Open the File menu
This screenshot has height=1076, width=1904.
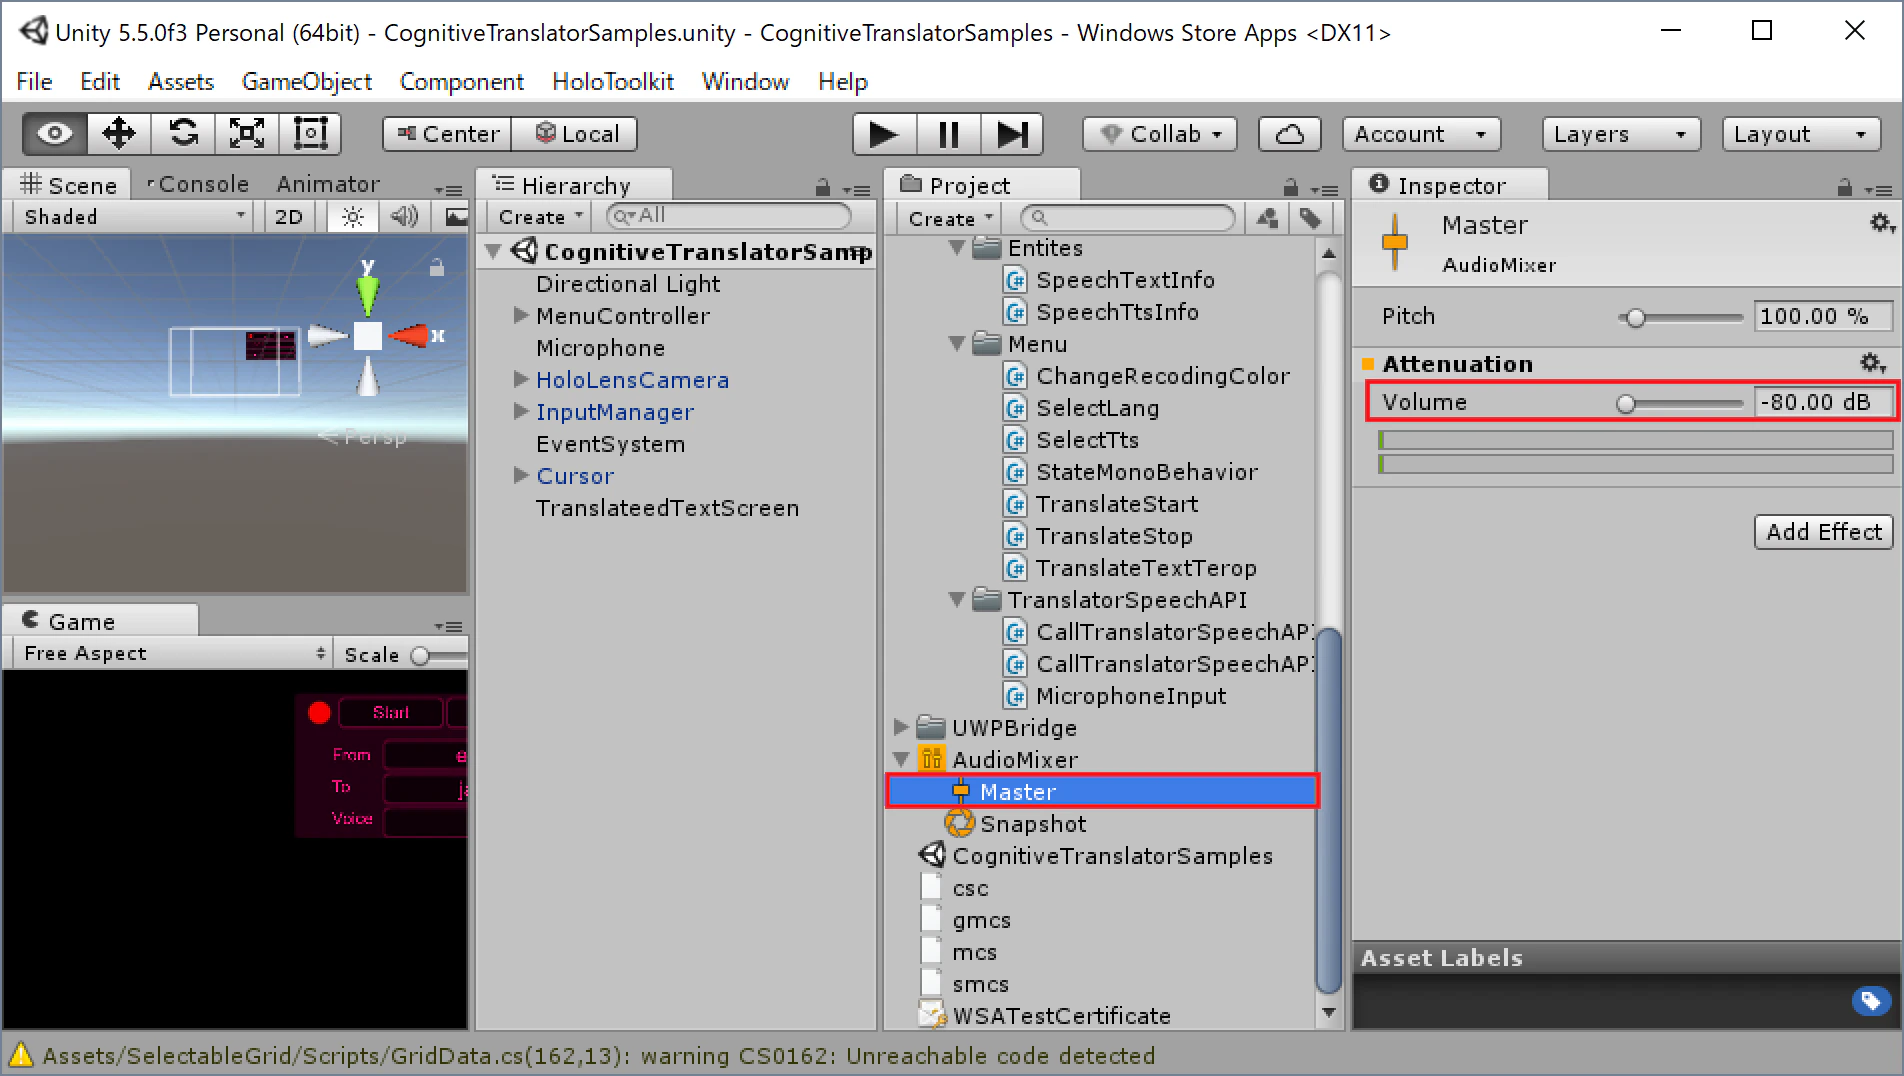(34, 82)
